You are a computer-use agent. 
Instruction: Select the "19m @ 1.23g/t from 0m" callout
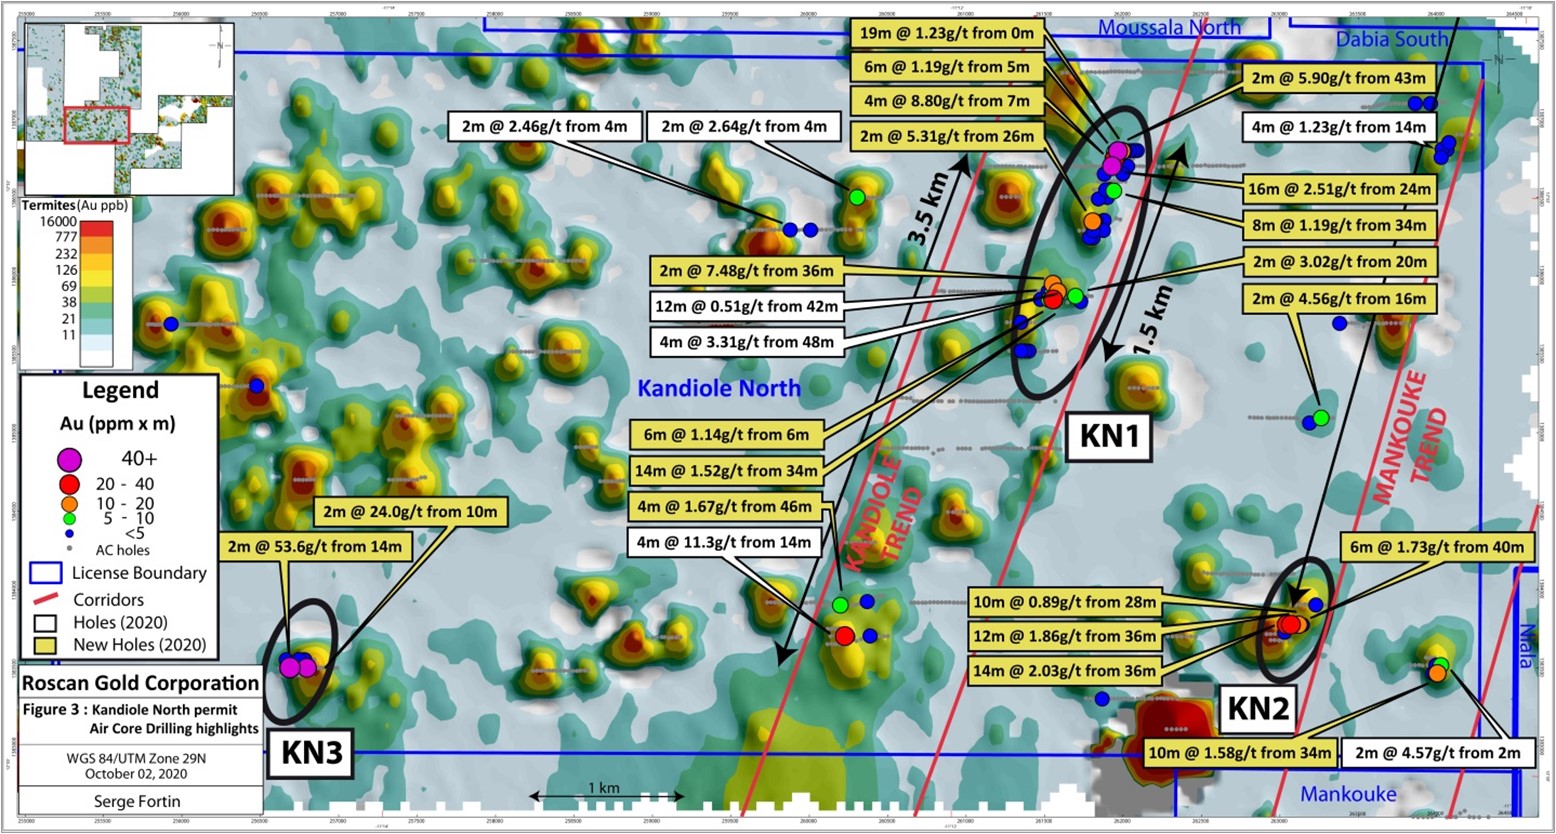click(946, 33)
